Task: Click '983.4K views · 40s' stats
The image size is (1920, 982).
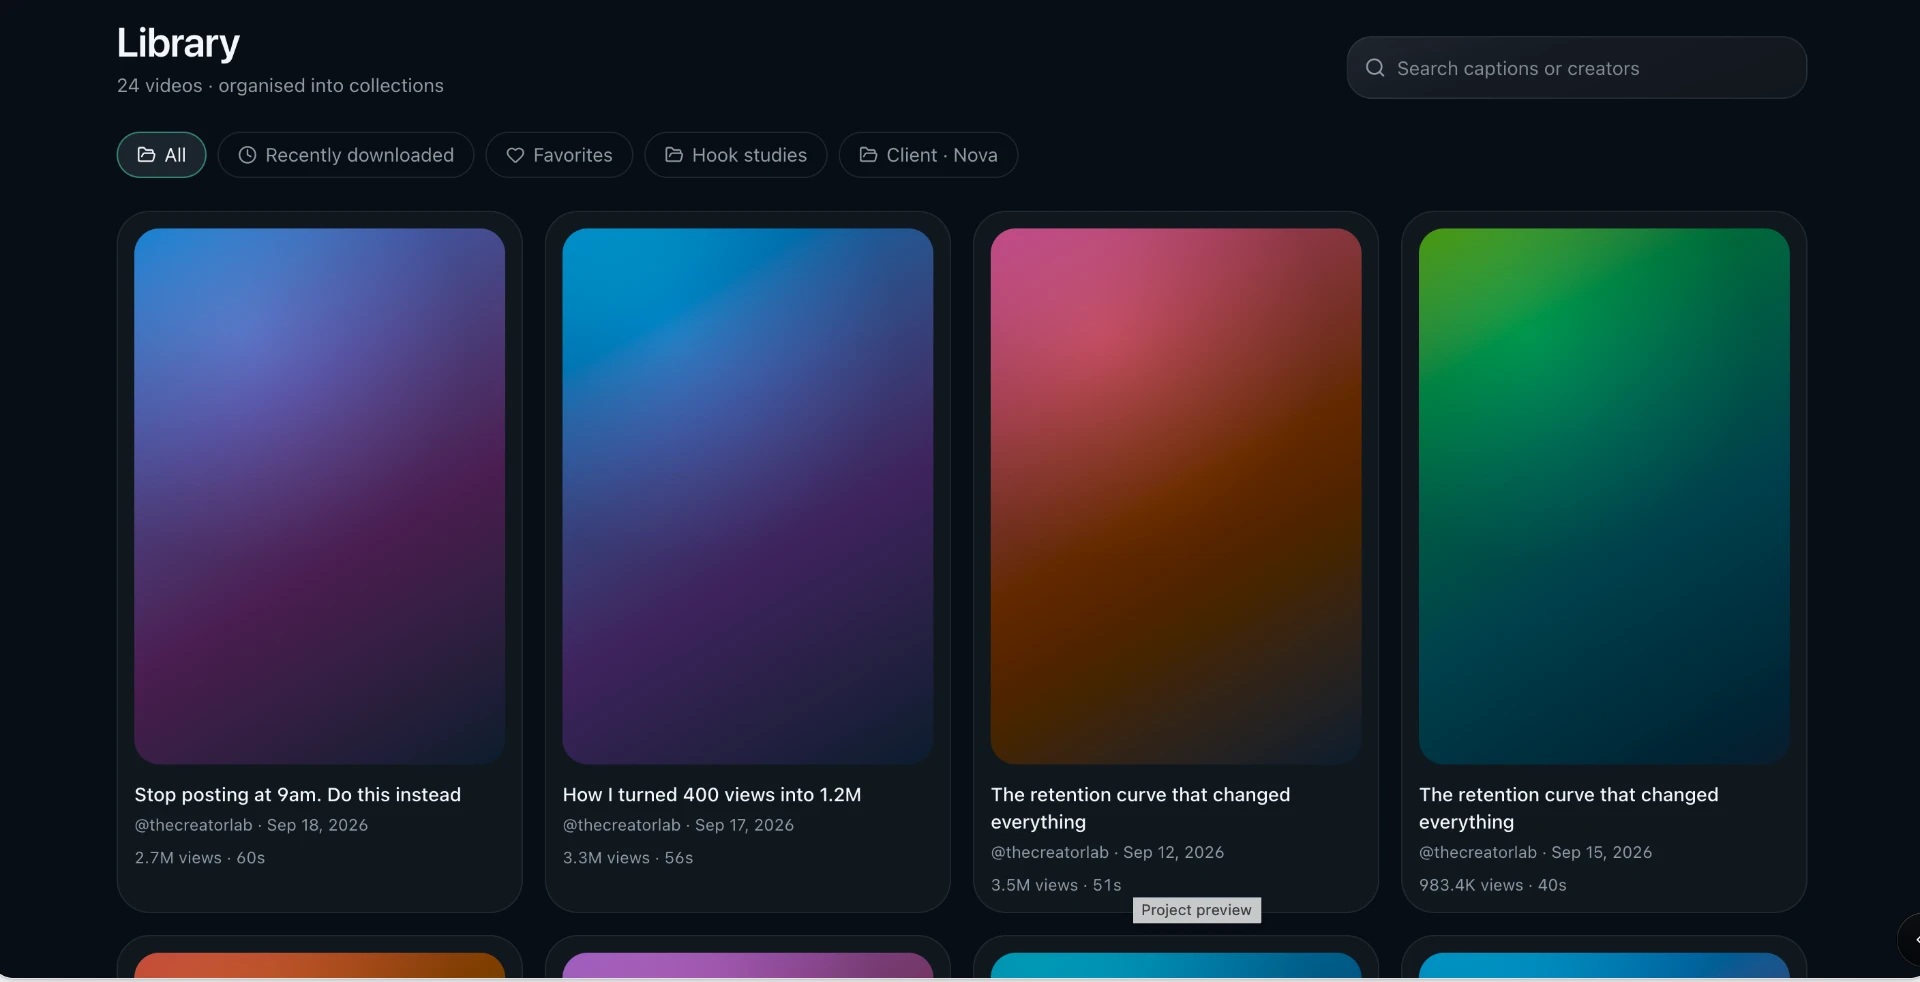Action: pos(1492,885)
